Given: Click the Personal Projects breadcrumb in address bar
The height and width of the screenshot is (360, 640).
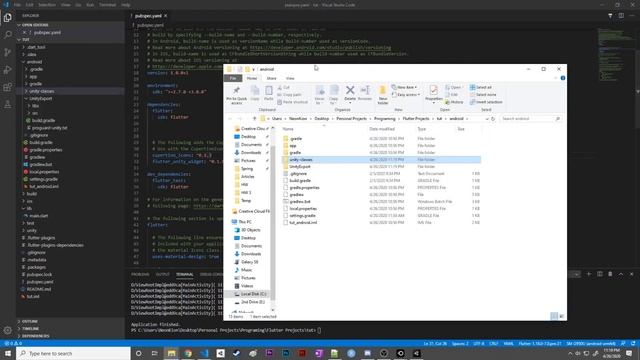Looking at the screenshot, I should (351, 119).
